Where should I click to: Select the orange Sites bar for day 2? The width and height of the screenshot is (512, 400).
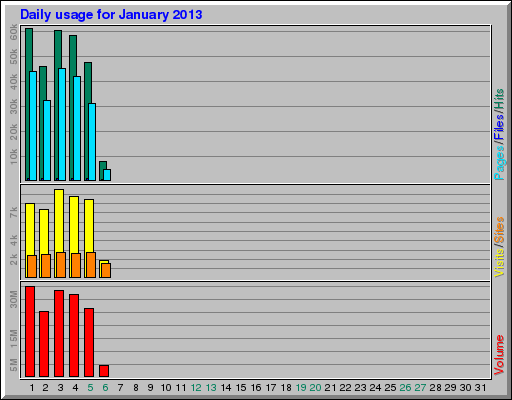pyautogui.click(x=46, y=266)
